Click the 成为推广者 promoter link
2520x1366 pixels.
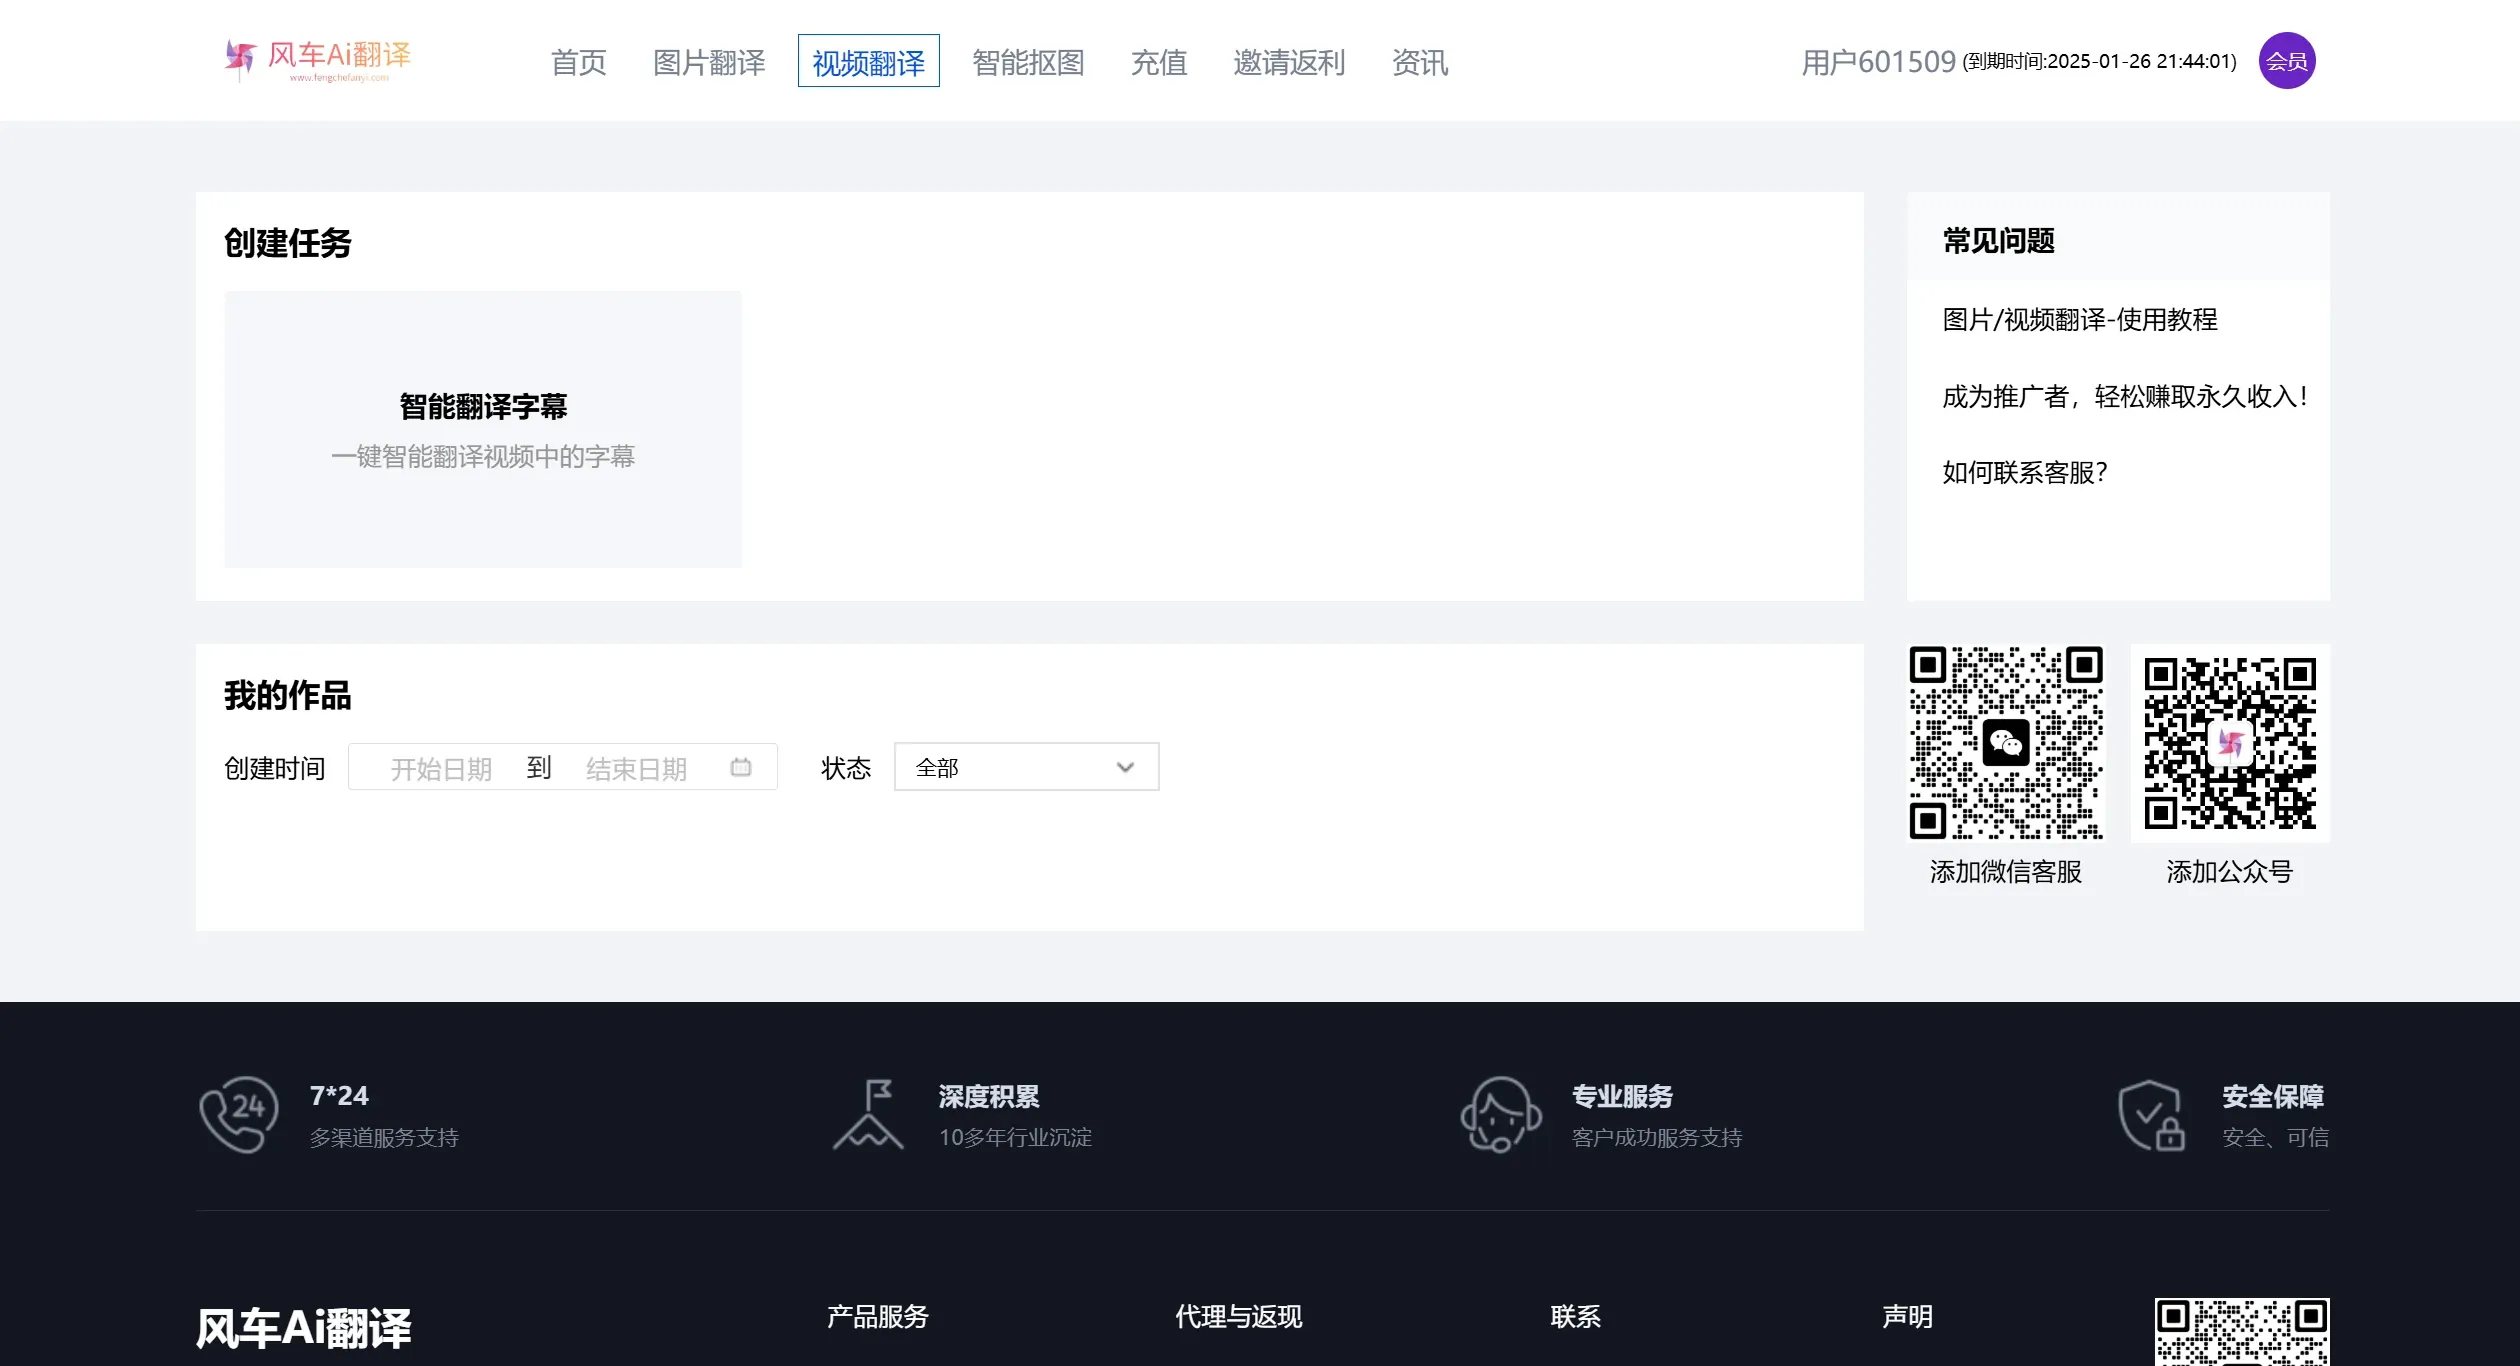click(x=2125, y=396)
